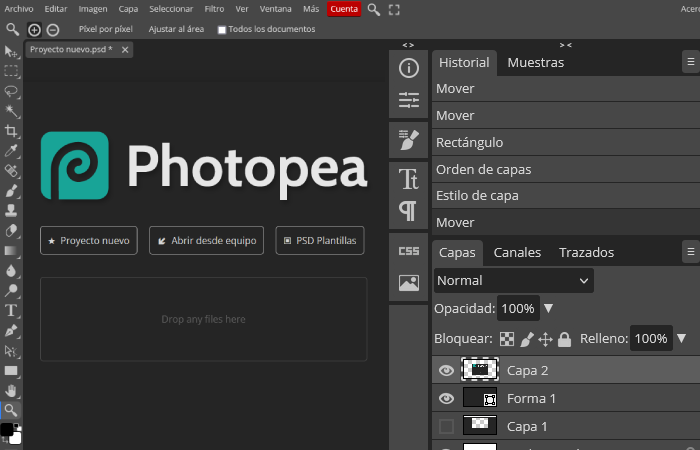Image resolution: width=700 pixels, height=450 pixels.
Task: Open the Opacidad slider arrow
Action: 549,308
